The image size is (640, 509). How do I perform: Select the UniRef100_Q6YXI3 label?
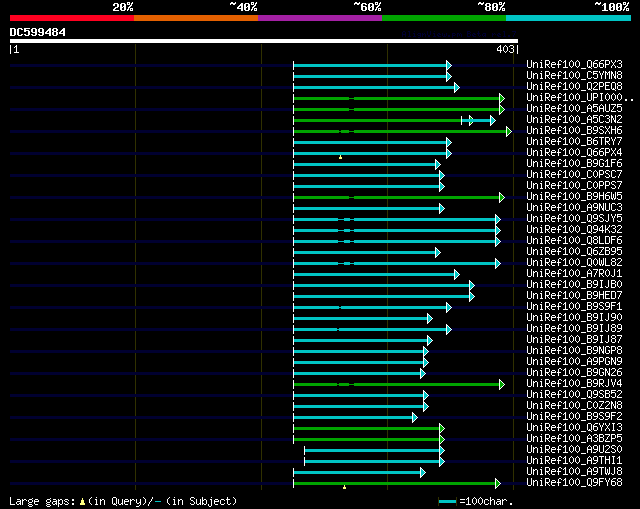574,428
